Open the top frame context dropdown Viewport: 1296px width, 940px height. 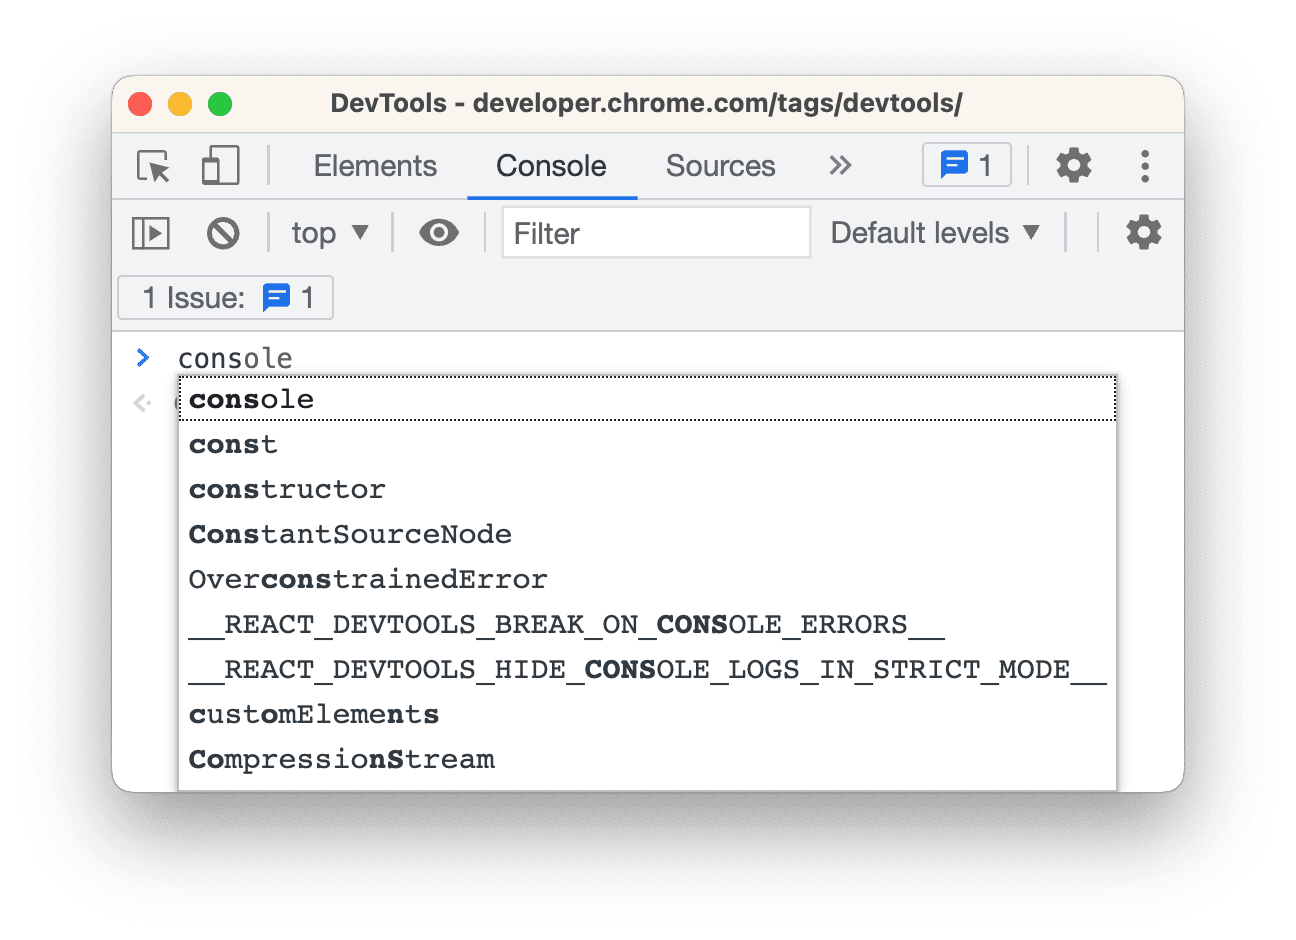328,232
